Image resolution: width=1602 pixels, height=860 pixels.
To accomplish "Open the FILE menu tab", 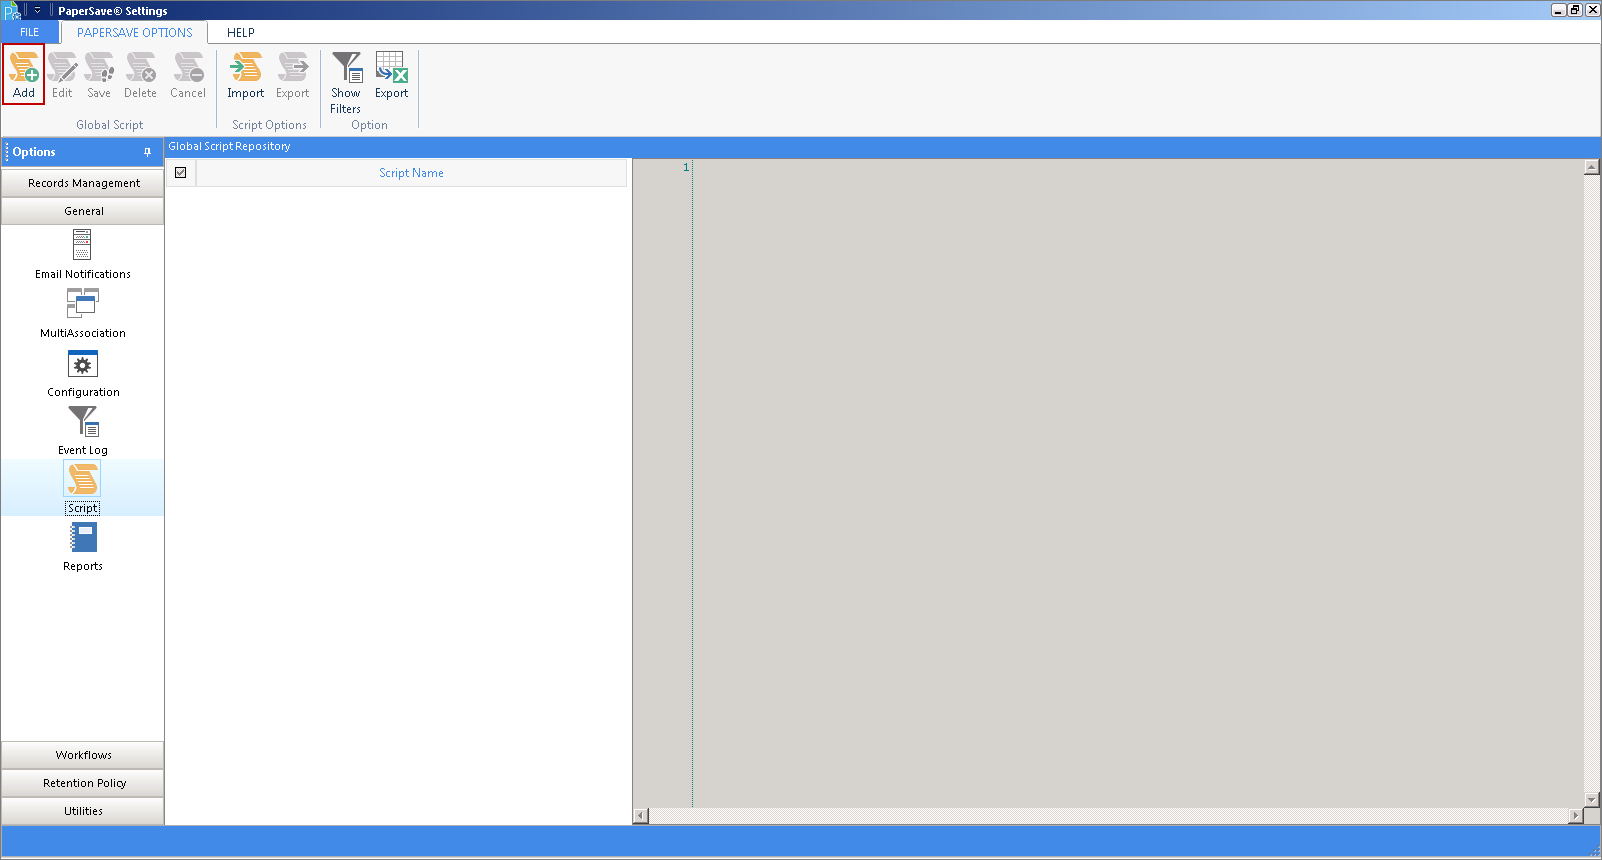I will click(x=30, y=32).
